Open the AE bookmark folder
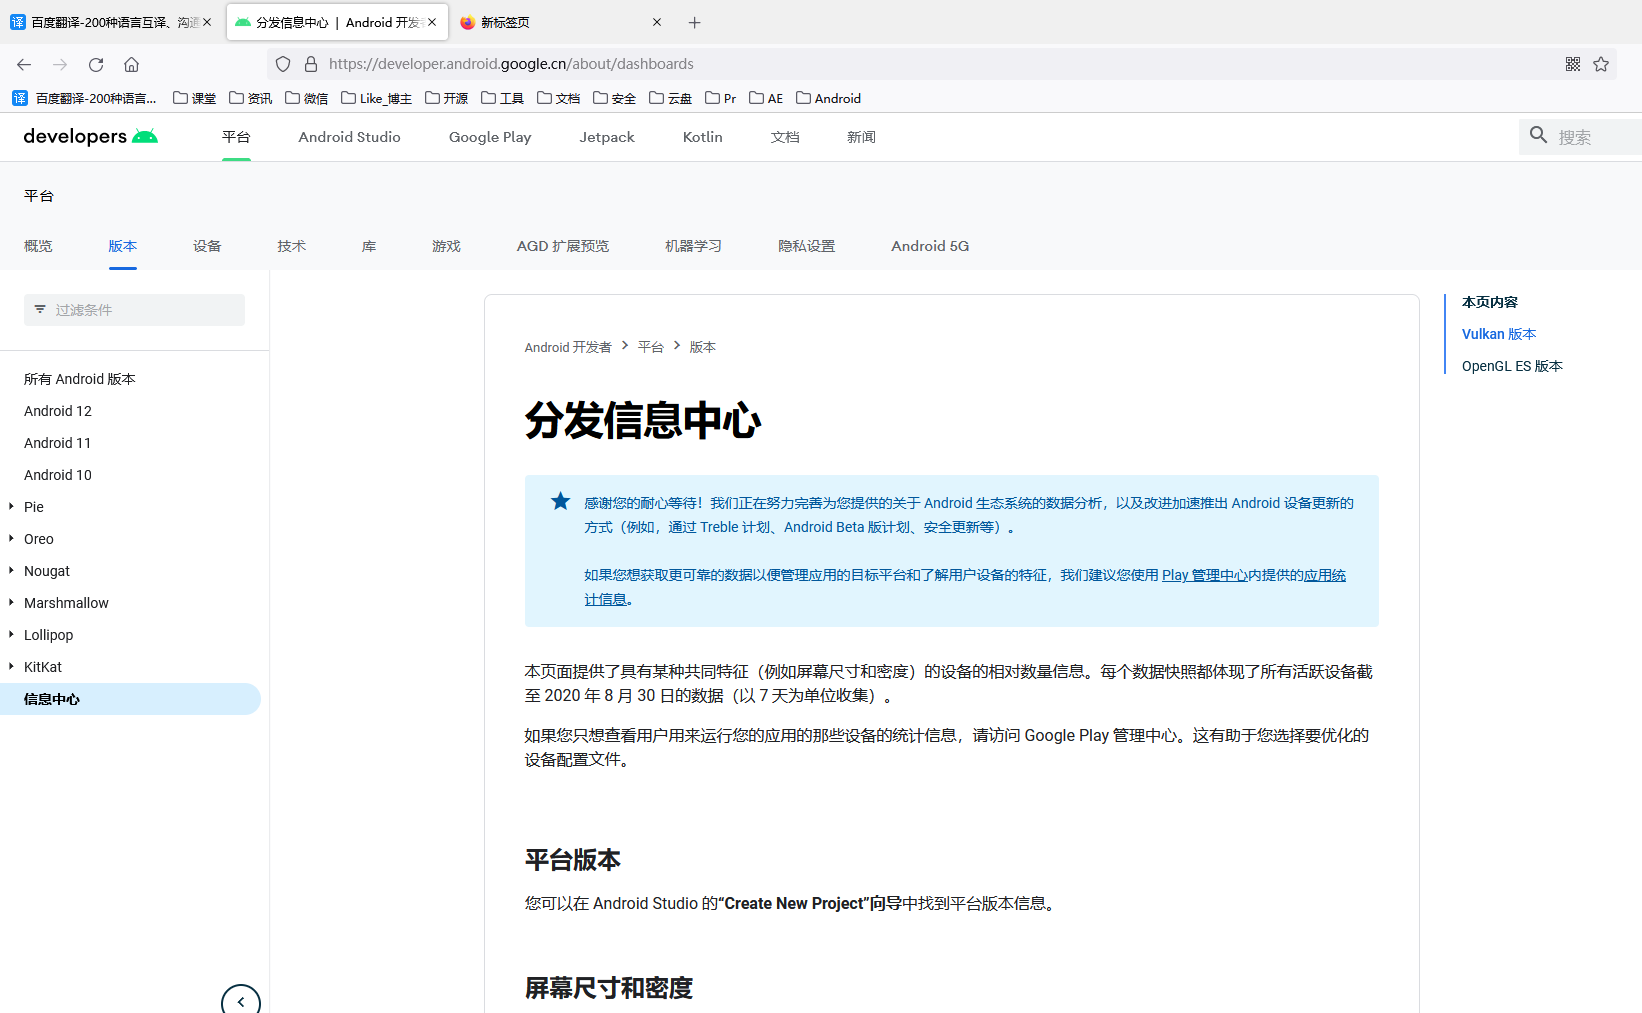This screenshot has height=1013, width=1642. pos(766,98)
